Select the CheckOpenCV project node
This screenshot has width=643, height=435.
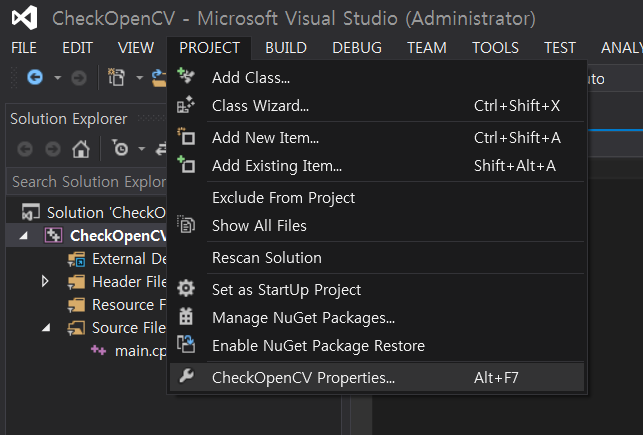[87, 235]
